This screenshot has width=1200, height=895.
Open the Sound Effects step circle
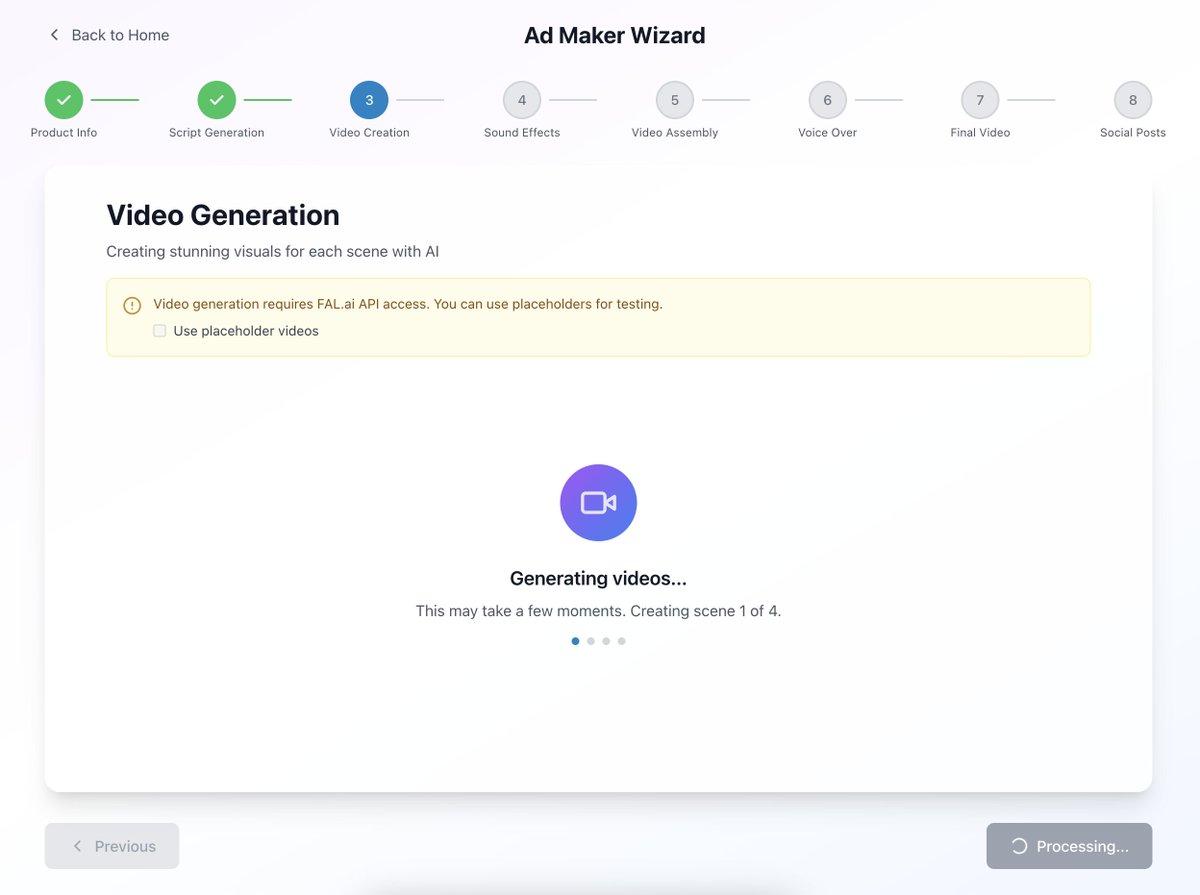[521, 99]
